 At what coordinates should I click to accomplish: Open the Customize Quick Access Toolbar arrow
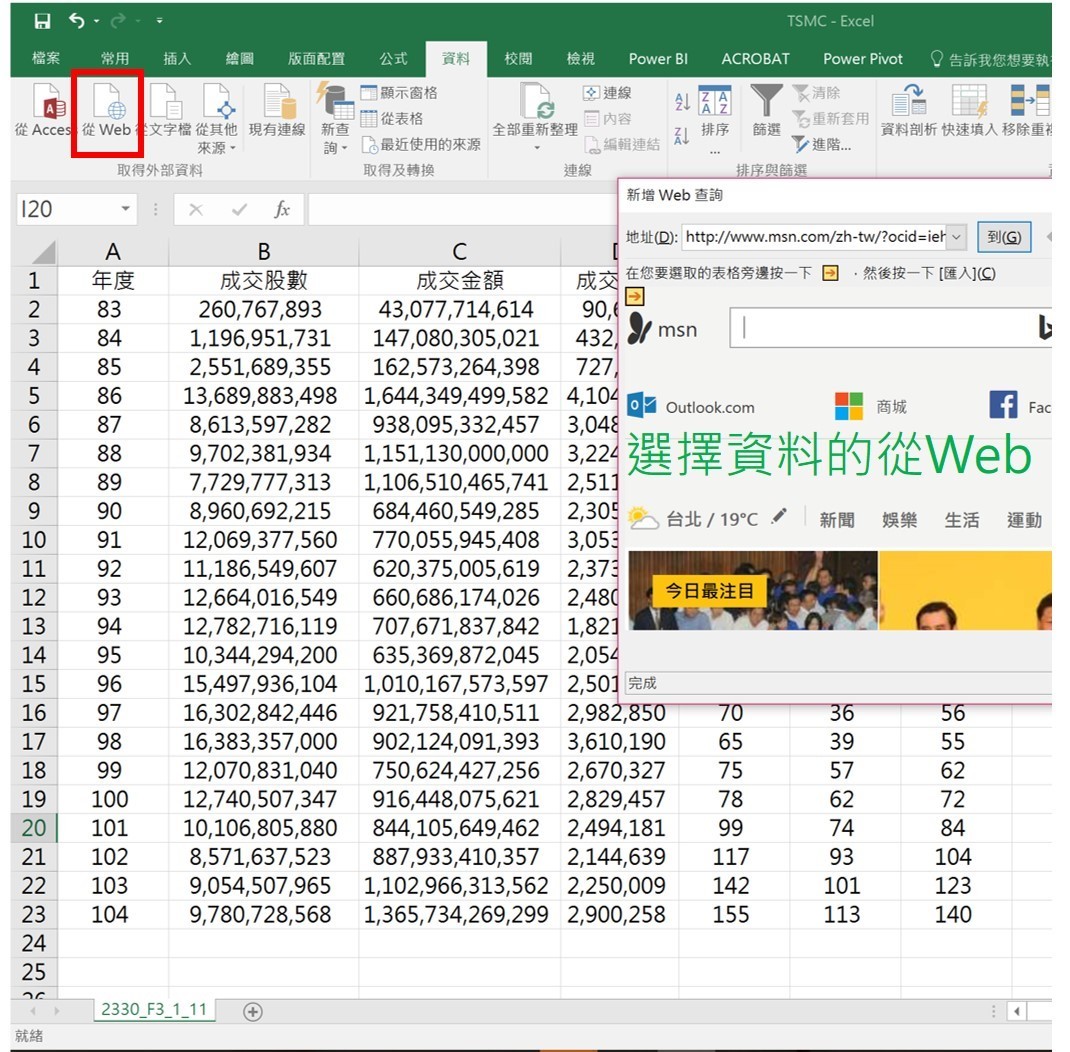click(159, 22)
